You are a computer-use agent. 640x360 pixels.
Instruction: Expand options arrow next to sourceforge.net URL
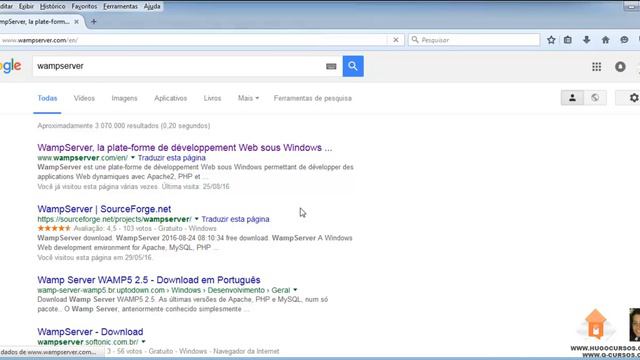point(196,219)
